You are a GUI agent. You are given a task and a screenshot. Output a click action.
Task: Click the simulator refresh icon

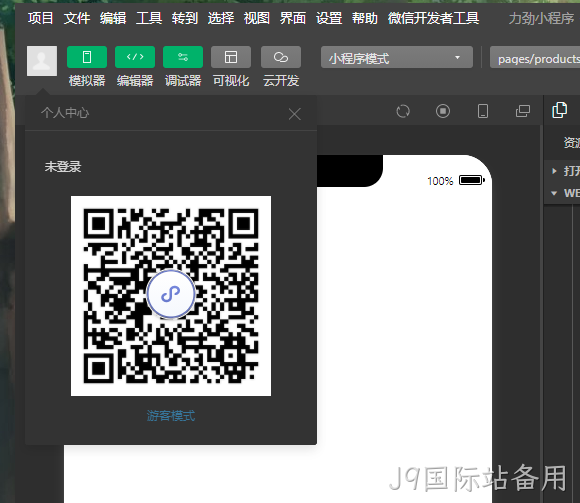point(403,111)
